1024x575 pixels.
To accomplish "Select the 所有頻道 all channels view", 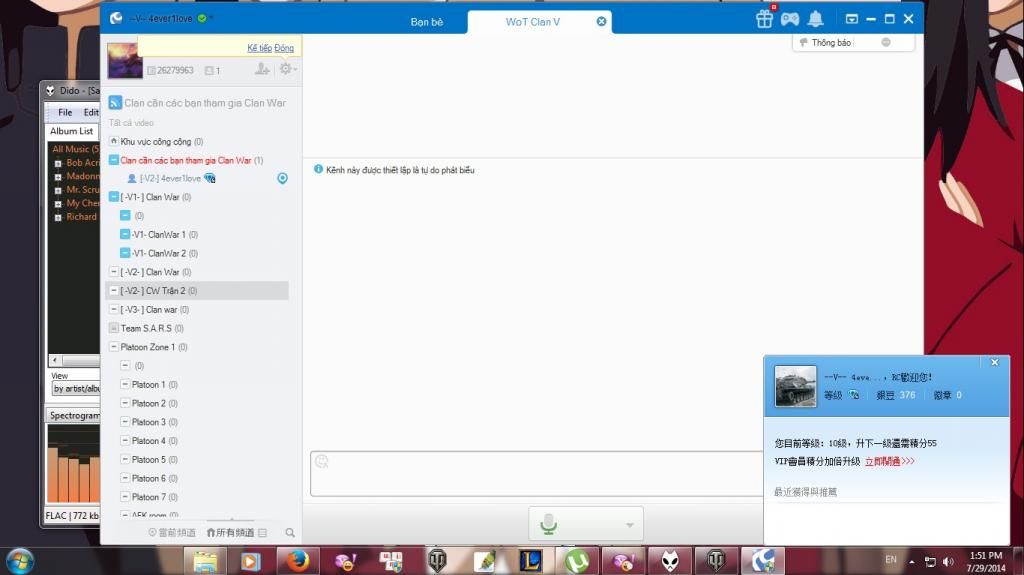I will pyautogui.click(x=230, y=533).
